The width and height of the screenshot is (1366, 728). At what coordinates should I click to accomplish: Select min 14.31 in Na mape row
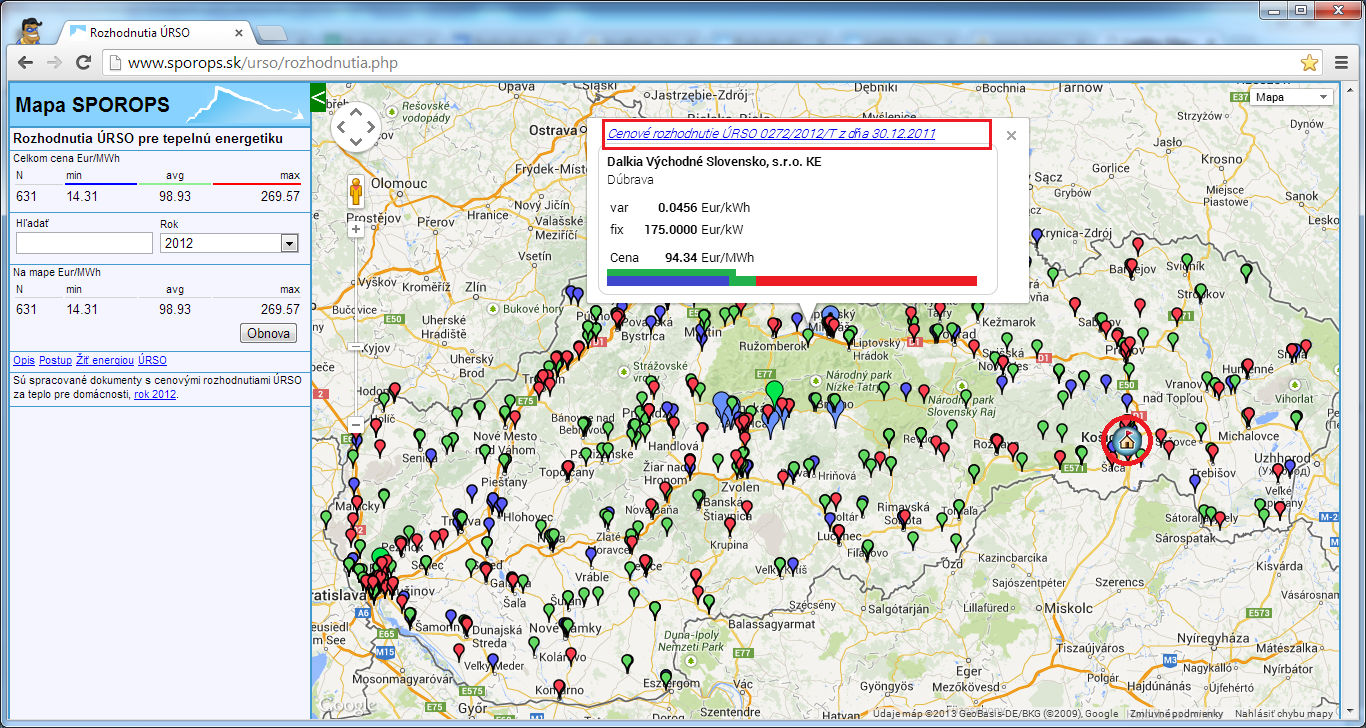coord(81,309)
